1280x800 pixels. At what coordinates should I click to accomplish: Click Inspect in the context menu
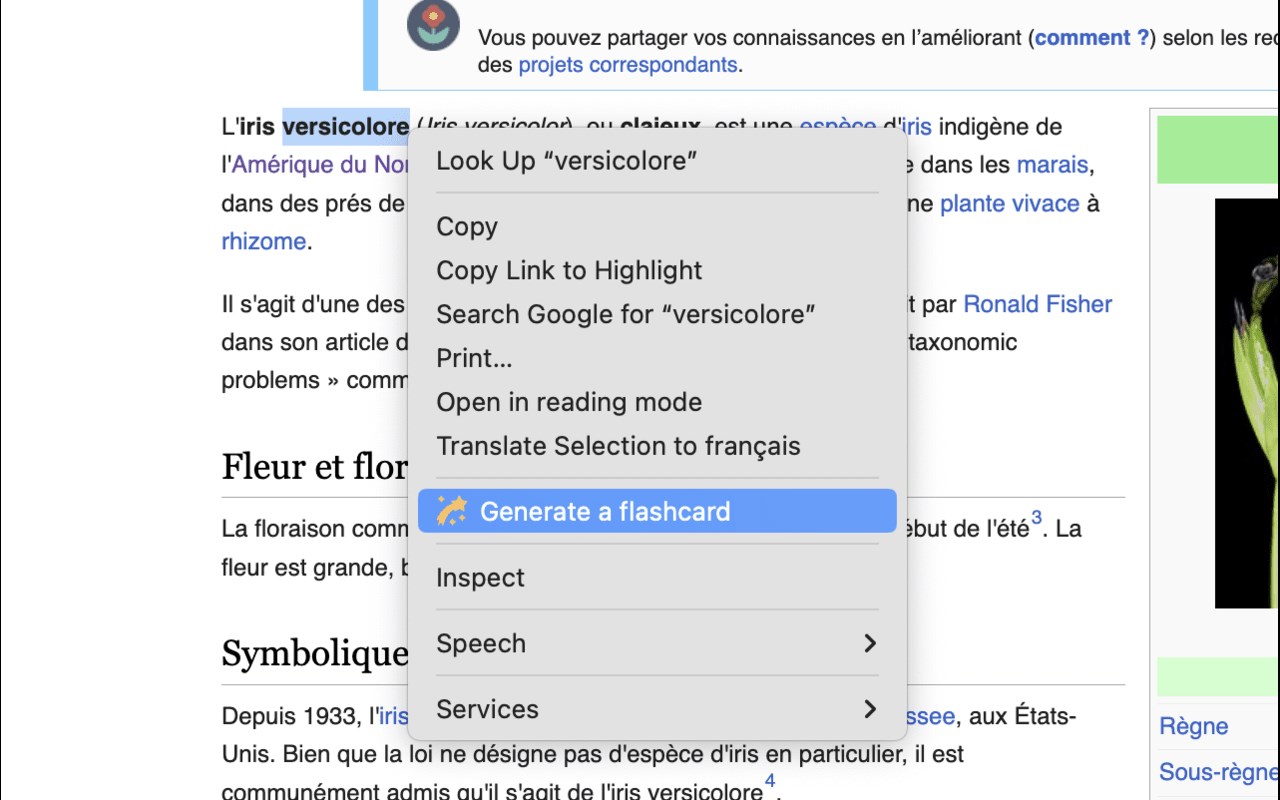click(480, 578)
